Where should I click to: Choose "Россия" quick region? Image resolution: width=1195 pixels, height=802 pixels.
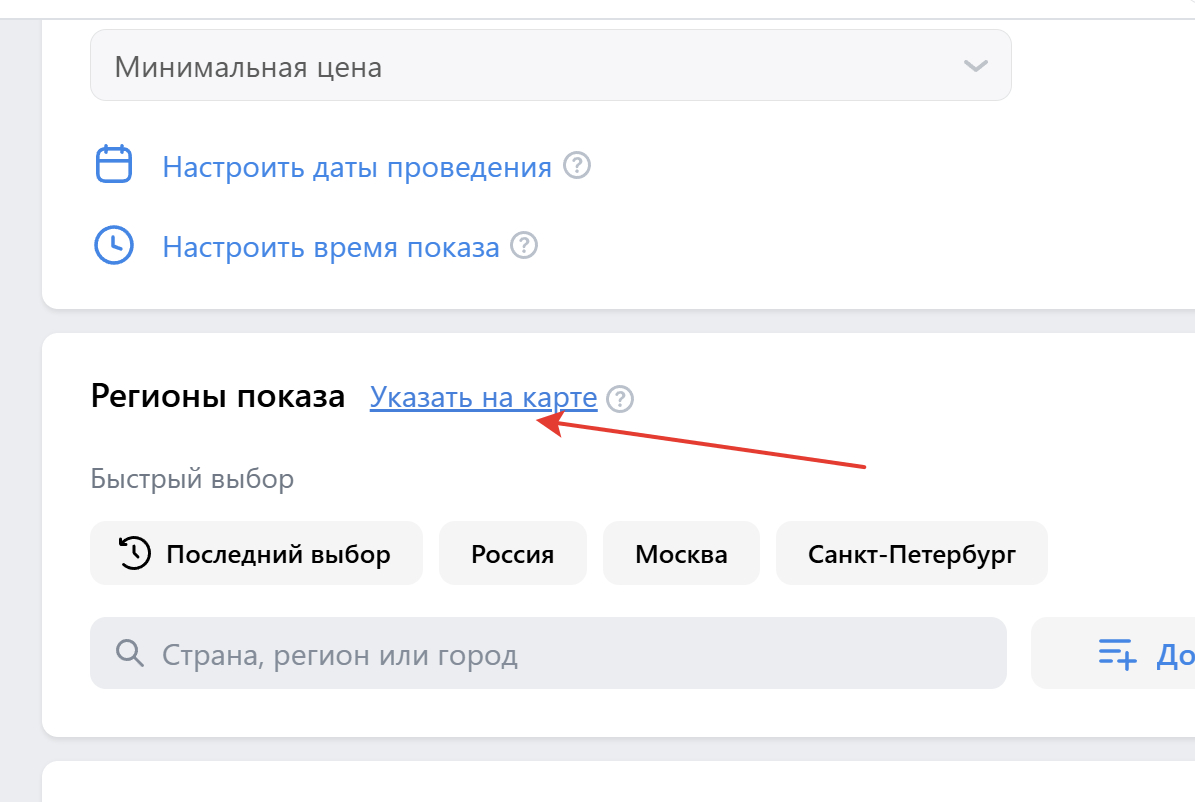tap(512, 553)
